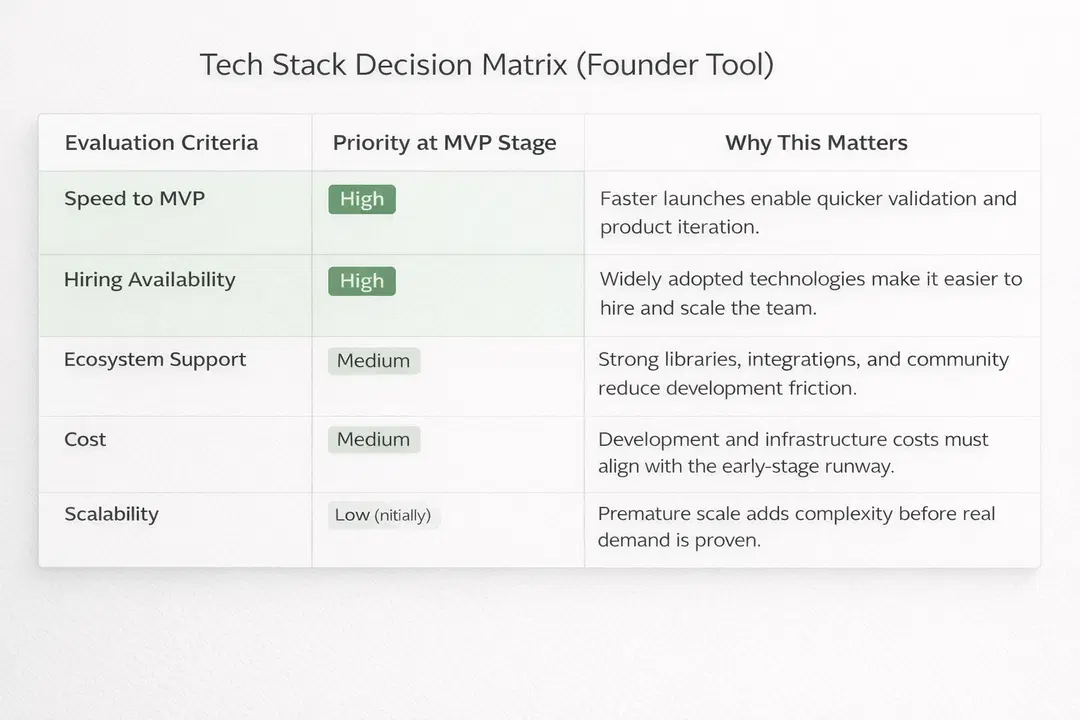
Task: Select the Evaluation Criteria column header
Action: 161,143
